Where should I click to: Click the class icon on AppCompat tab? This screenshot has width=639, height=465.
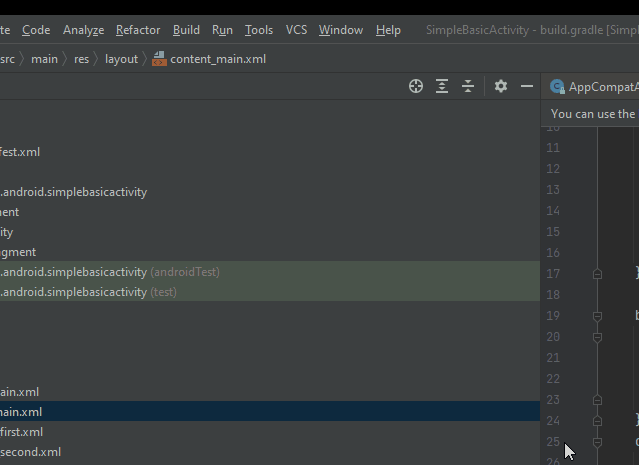(557, 87)
